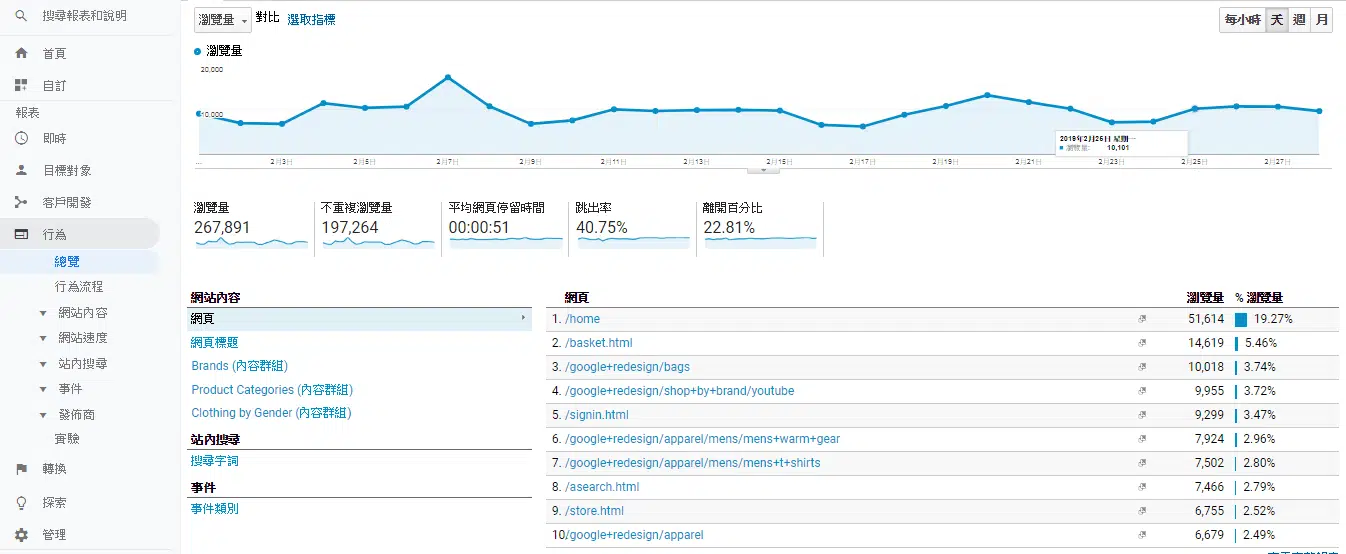Click 事件類別 link
Viewport: 1346px width, 554px height.
tap(215, 509)
